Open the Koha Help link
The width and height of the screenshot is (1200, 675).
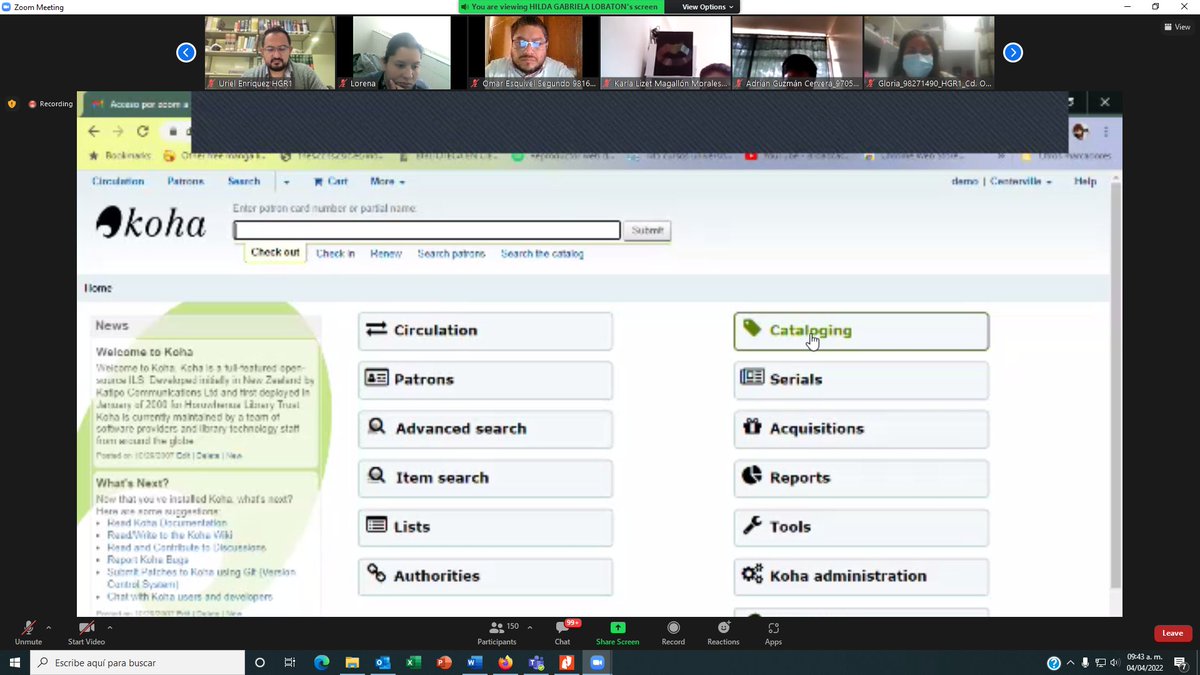pos(1085,182)
